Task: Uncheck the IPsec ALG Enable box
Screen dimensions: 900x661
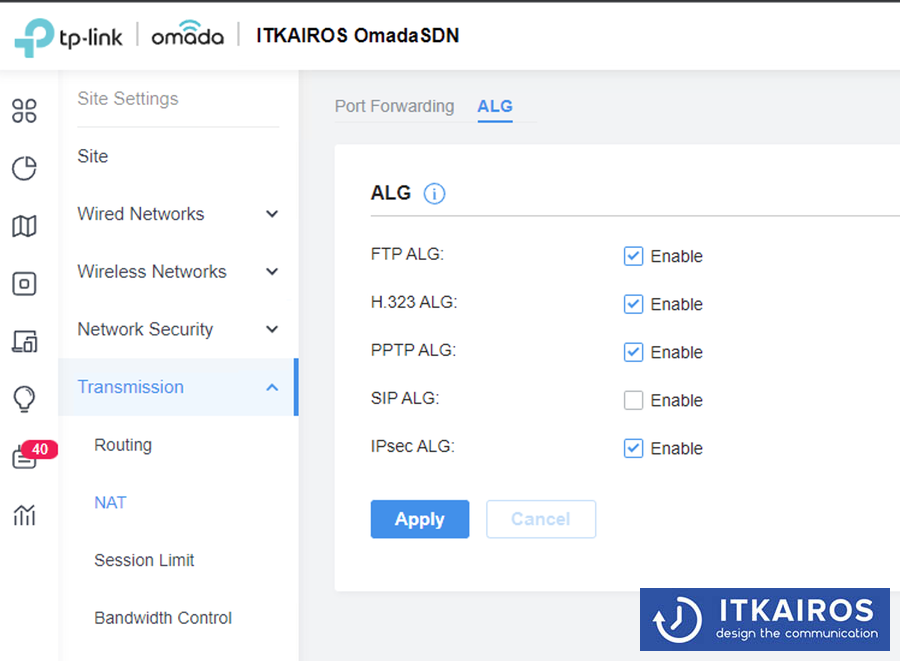Action: pyautogui.click(x=633, y=448)
